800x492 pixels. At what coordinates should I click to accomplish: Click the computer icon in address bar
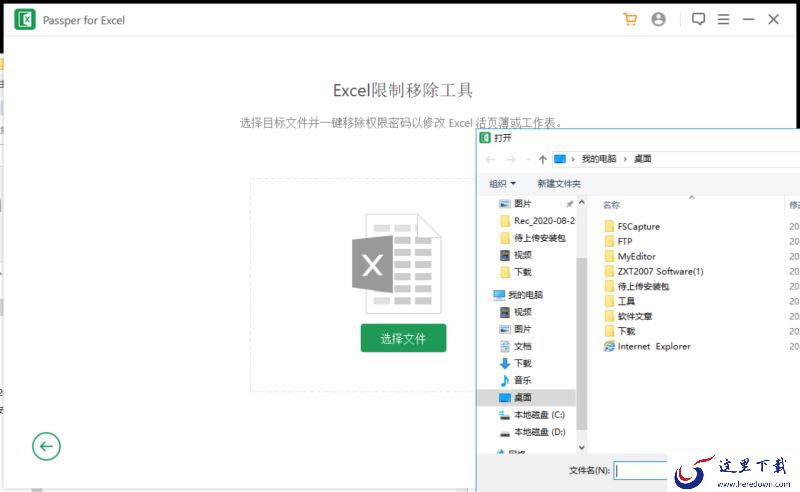(x=560, y=159)
